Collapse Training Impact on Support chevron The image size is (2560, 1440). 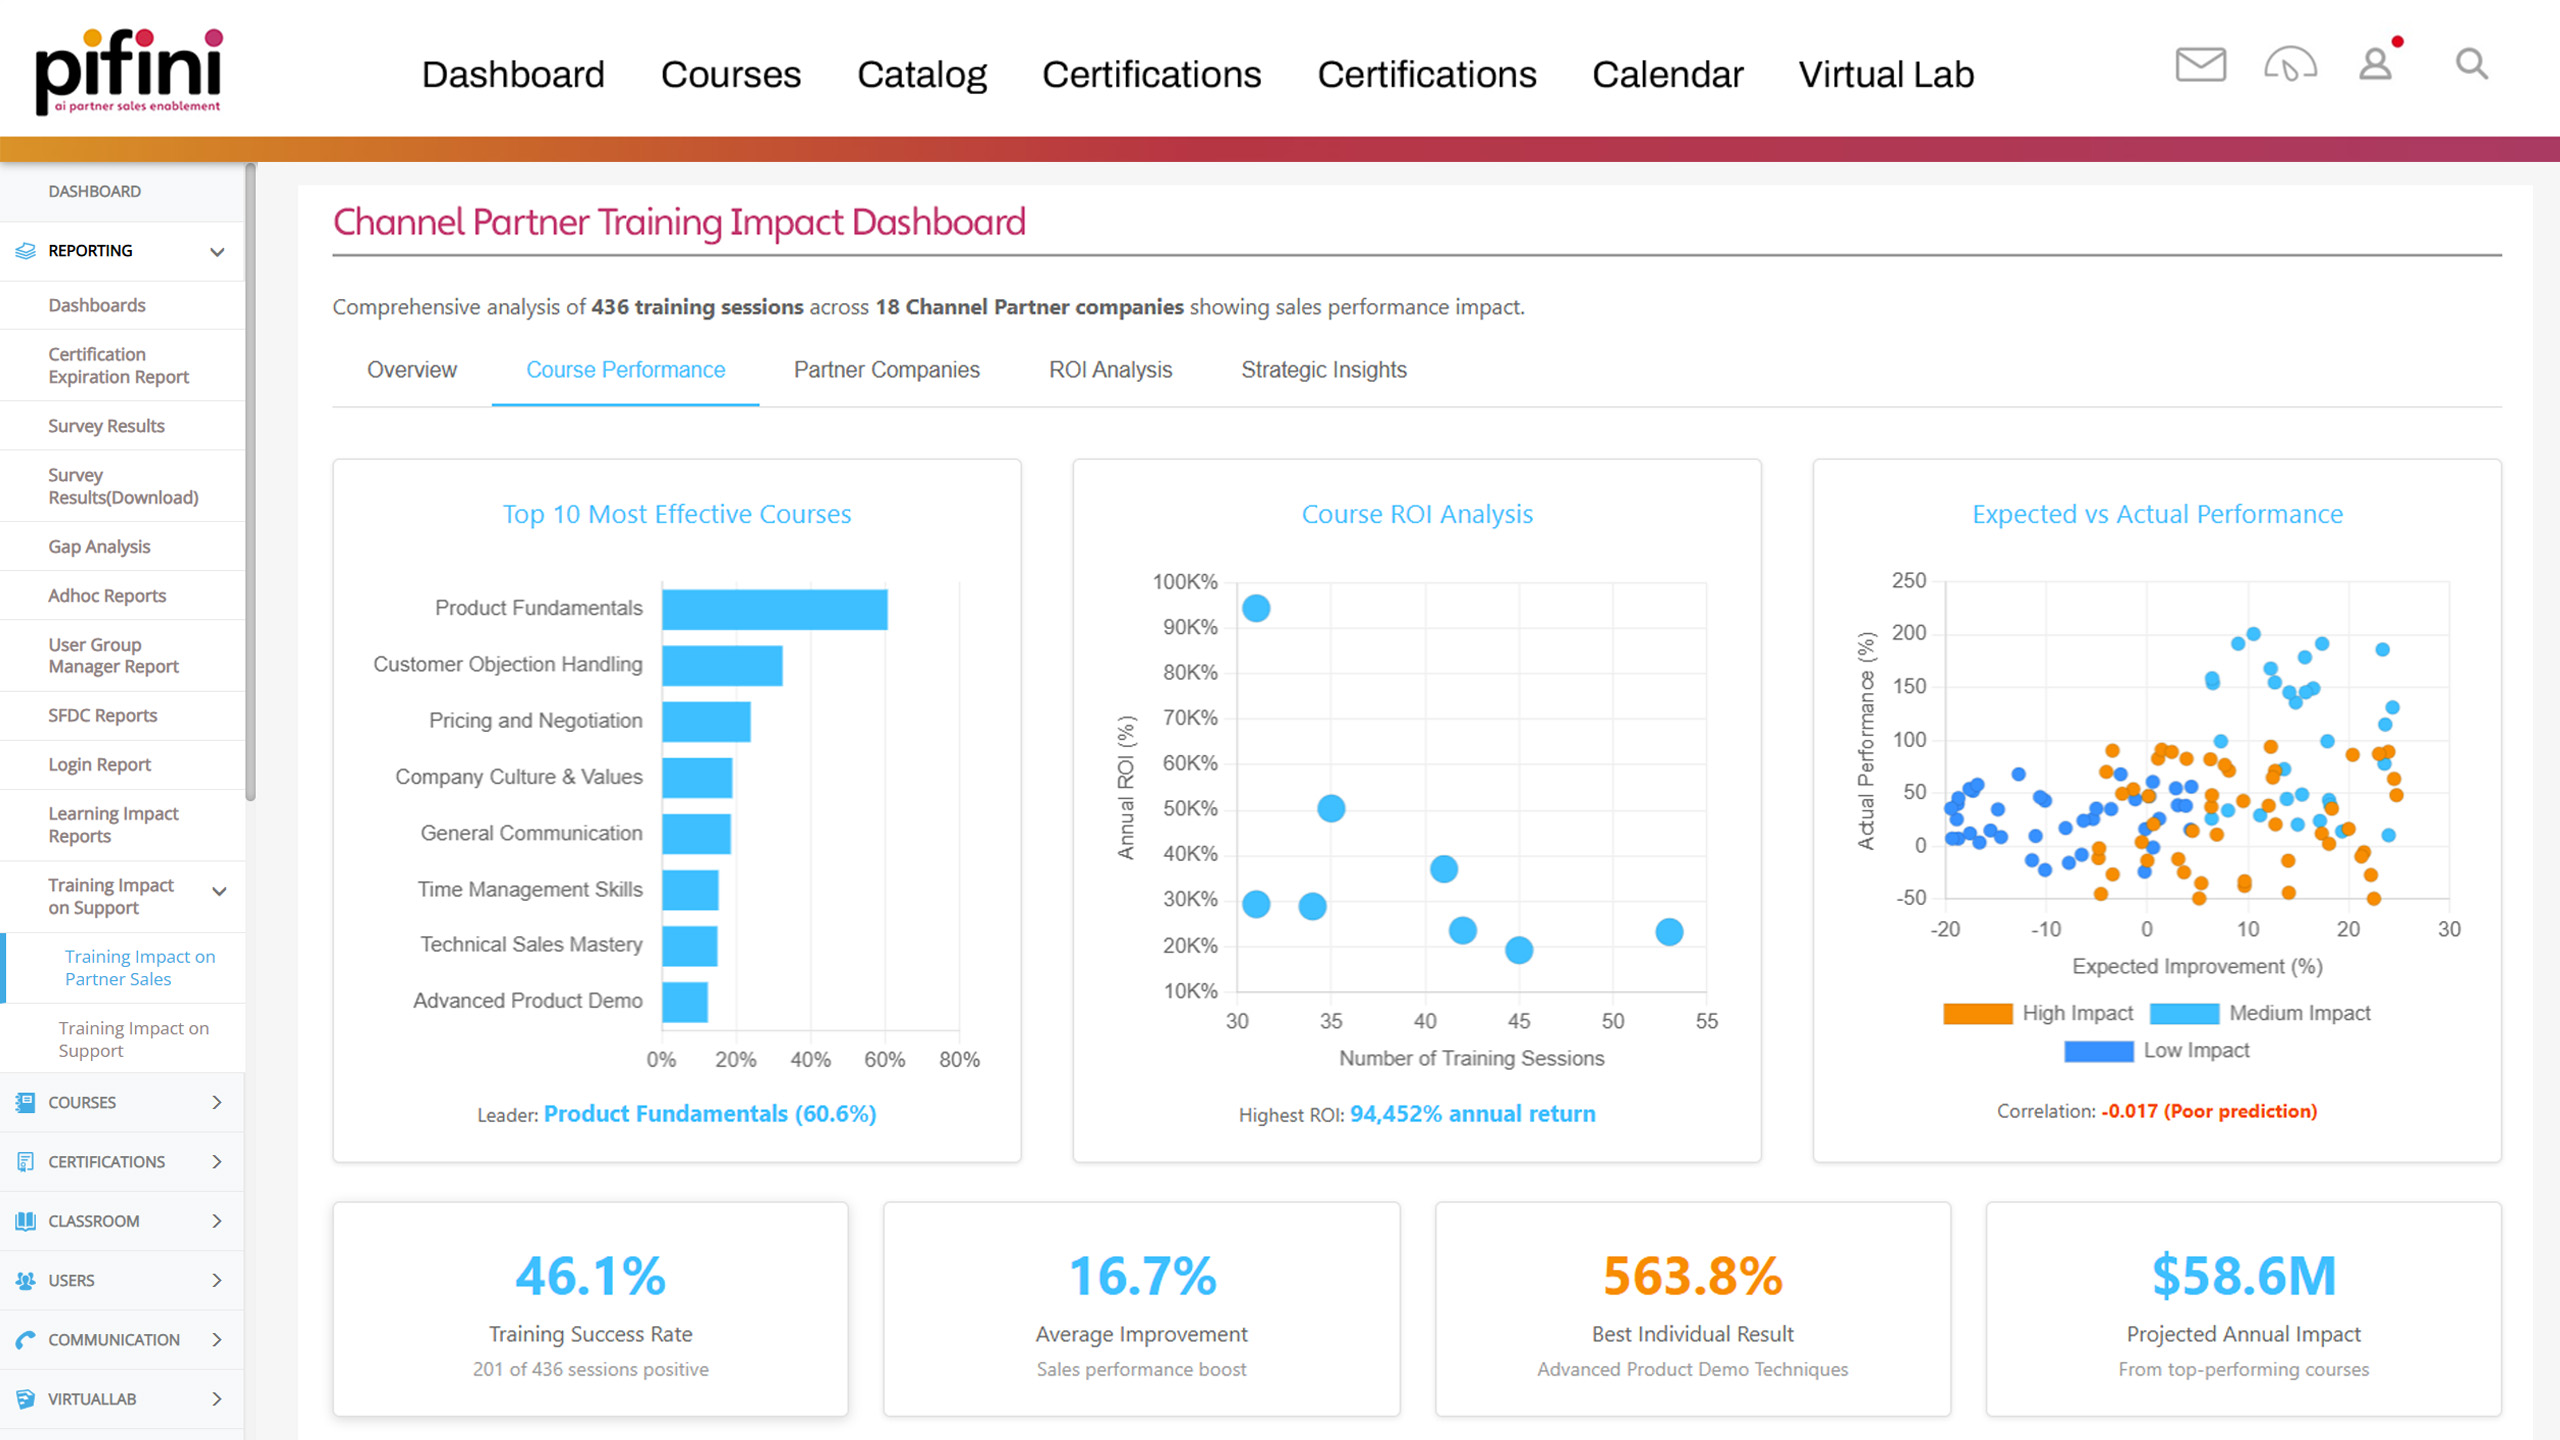click(219, 891)
